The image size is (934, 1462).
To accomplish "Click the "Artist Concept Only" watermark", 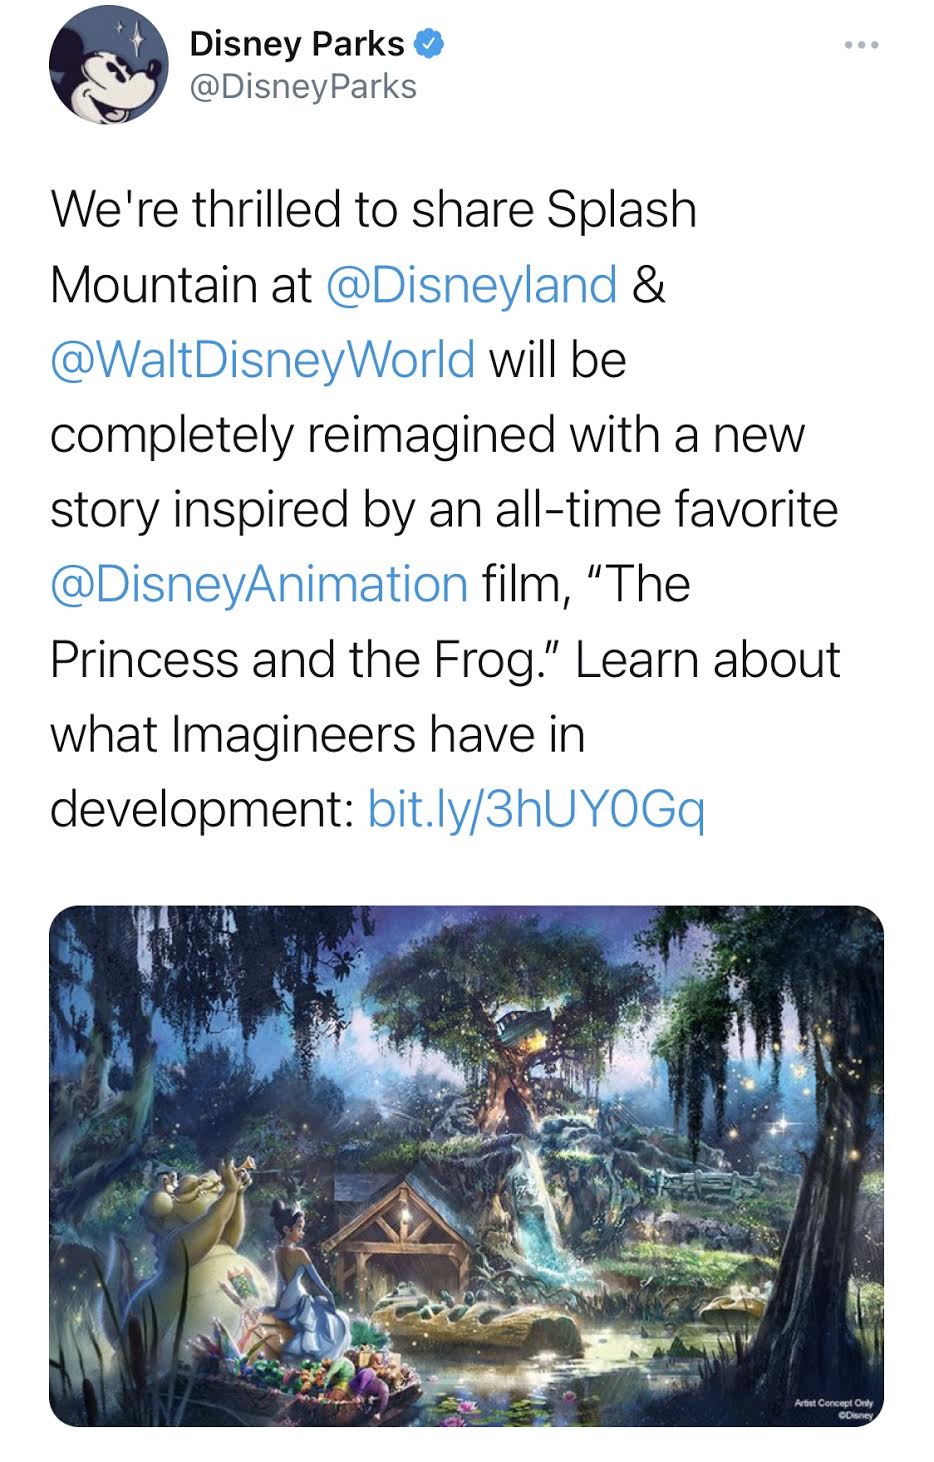I will (833, 1403).
